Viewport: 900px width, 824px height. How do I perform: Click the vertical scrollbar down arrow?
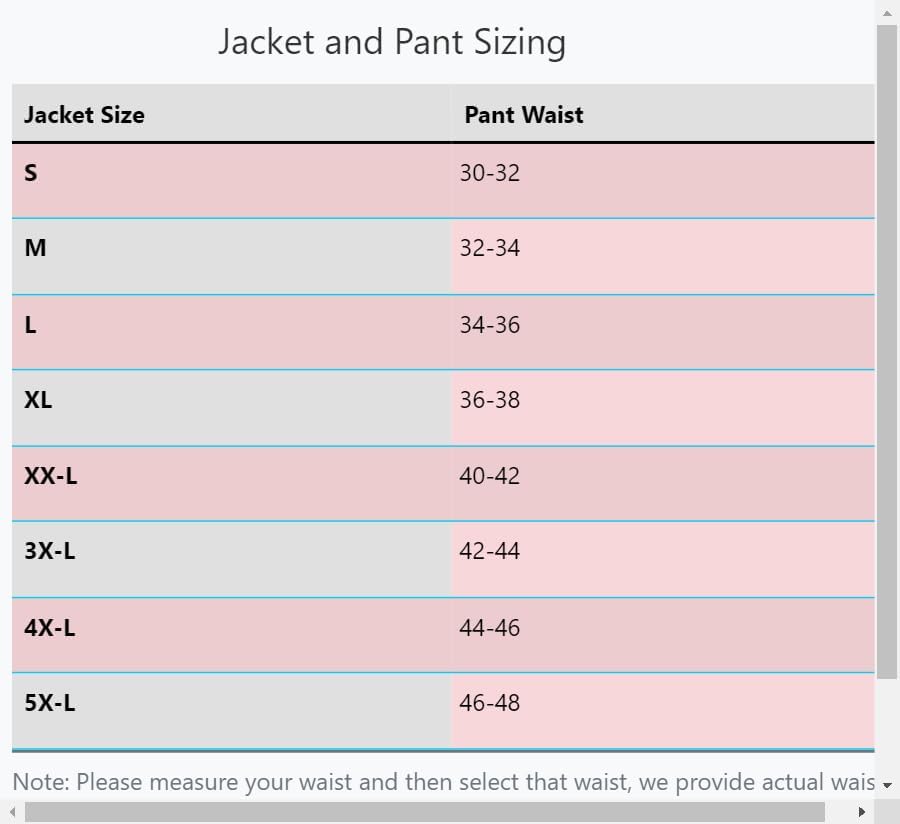point(887,785)
